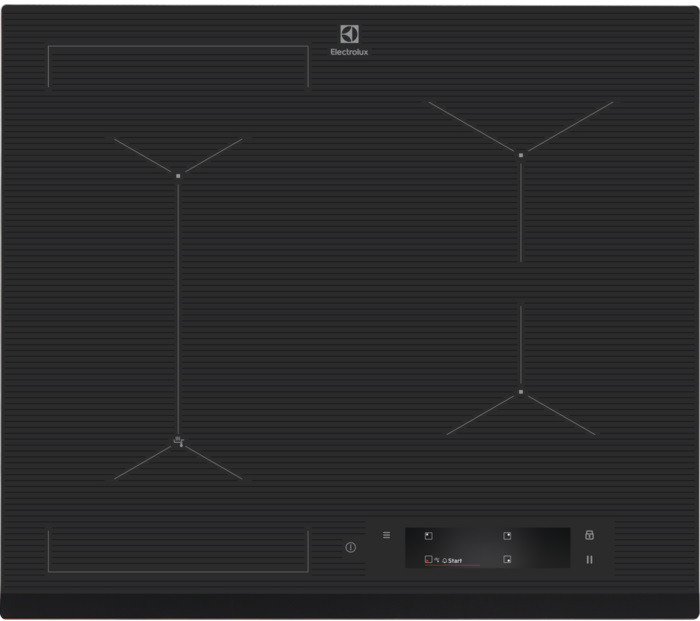Tap the red underline below Start
The width and height of the screenshot is (700, 621).
coord(455,567)
